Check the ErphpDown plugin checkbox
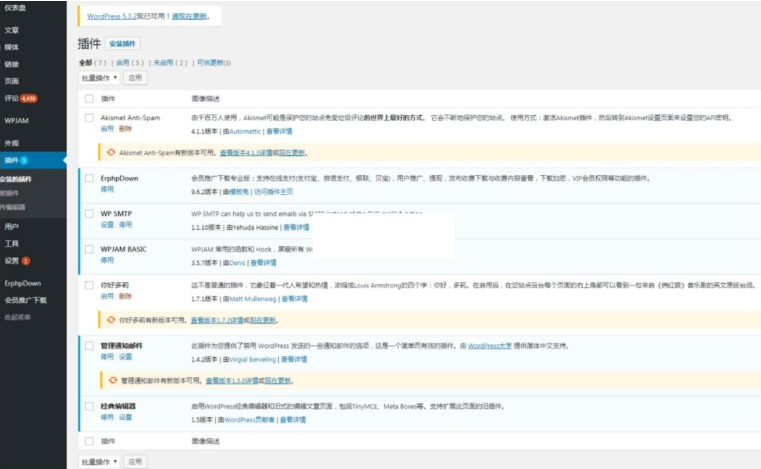 coord(89,178)
